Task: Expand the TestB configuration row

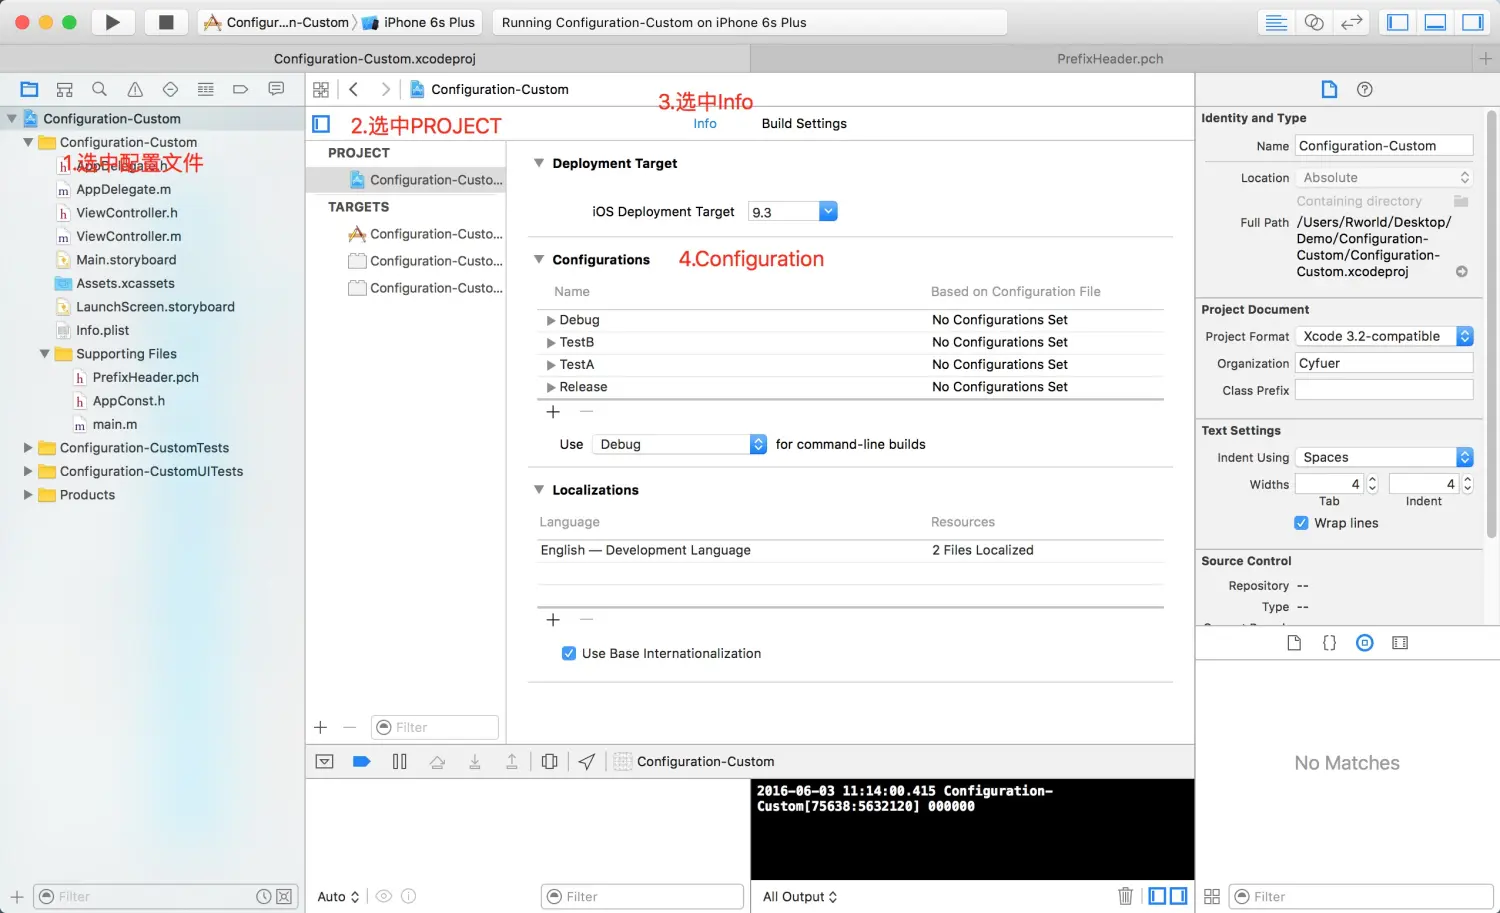Action: [x=551, y=343]
